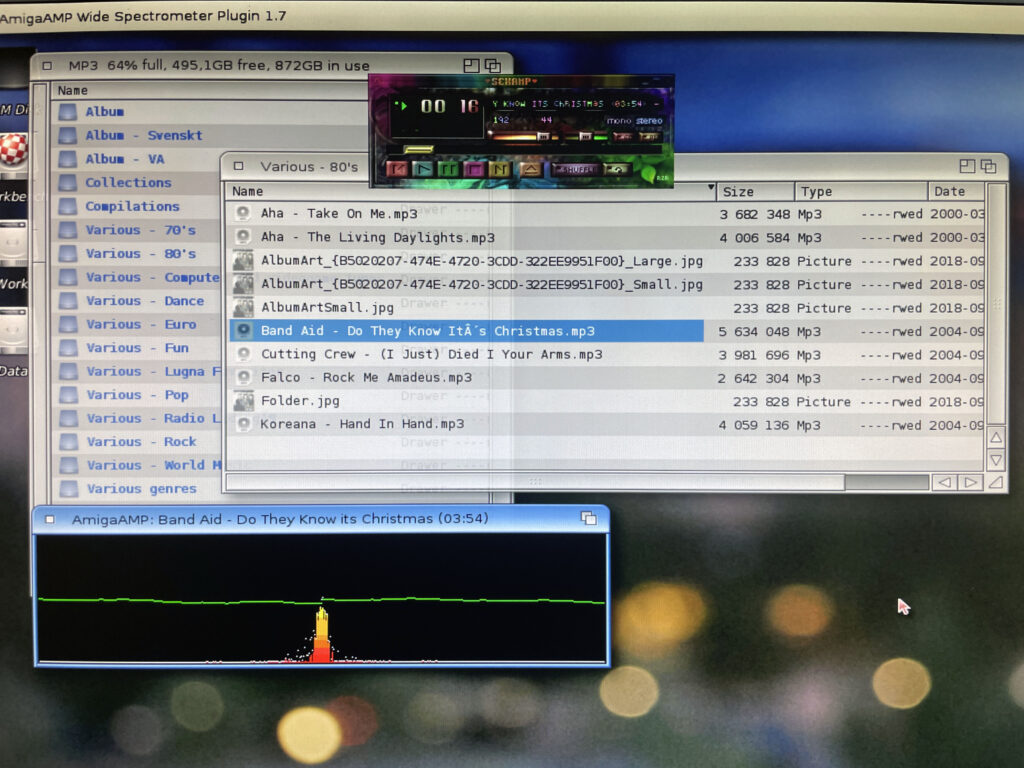1024x768 pixels.
Task: Open the Various - 70's drawer
Action: (x=140, y=230)
